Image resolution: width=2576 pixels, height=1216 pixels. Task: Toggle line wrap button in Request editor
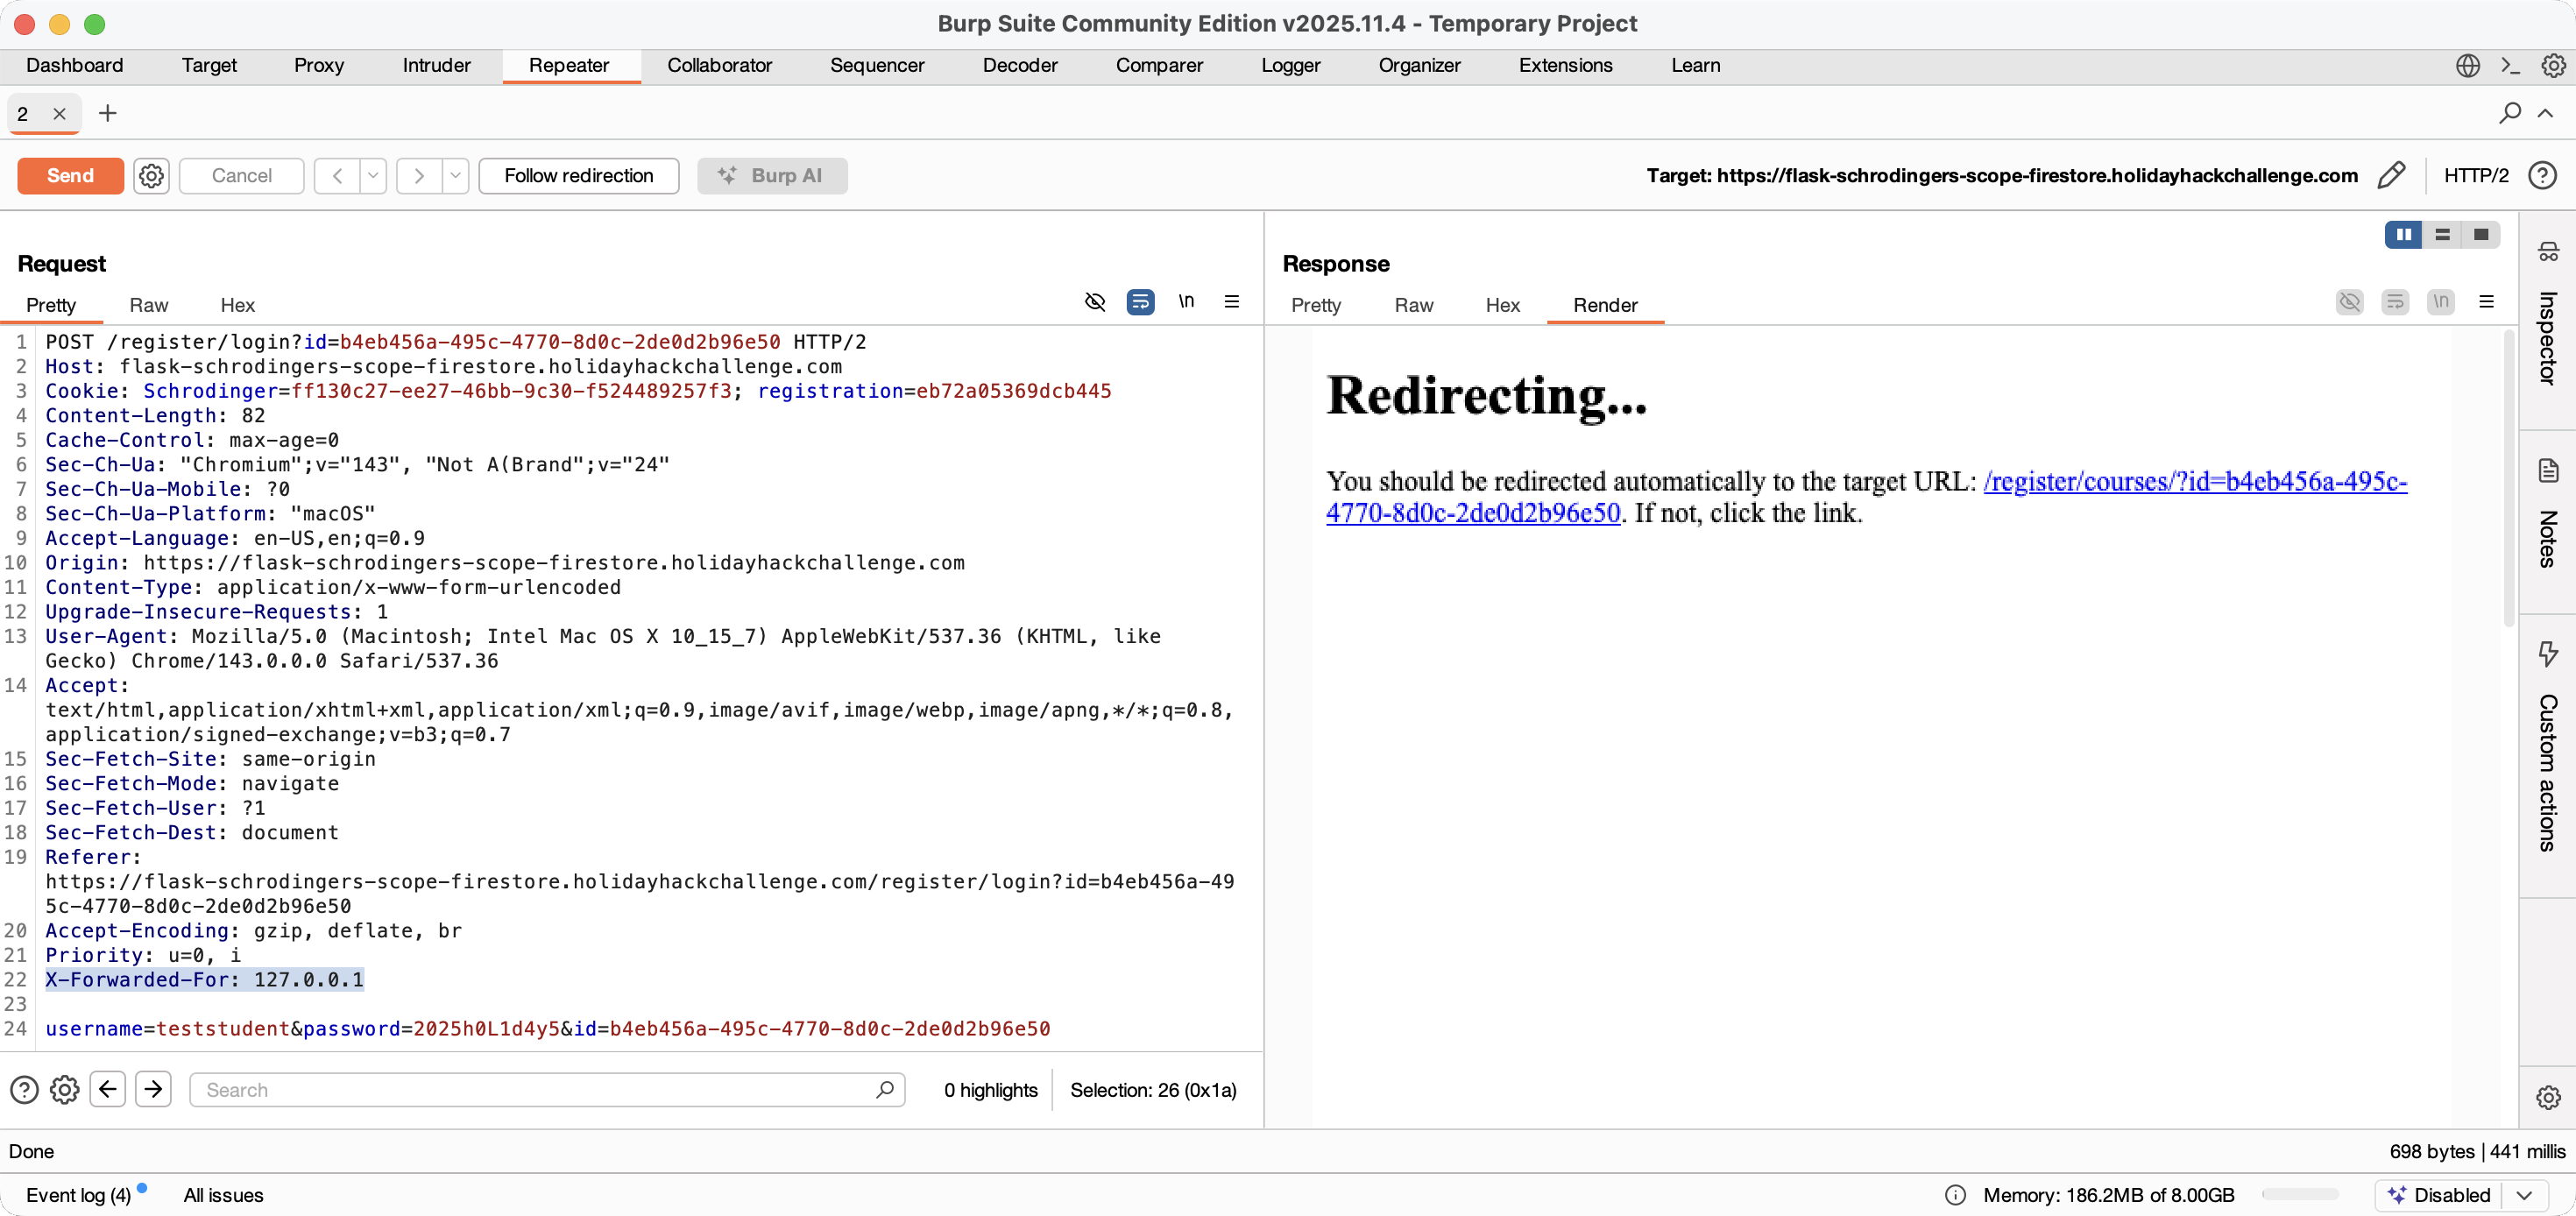1140,302
